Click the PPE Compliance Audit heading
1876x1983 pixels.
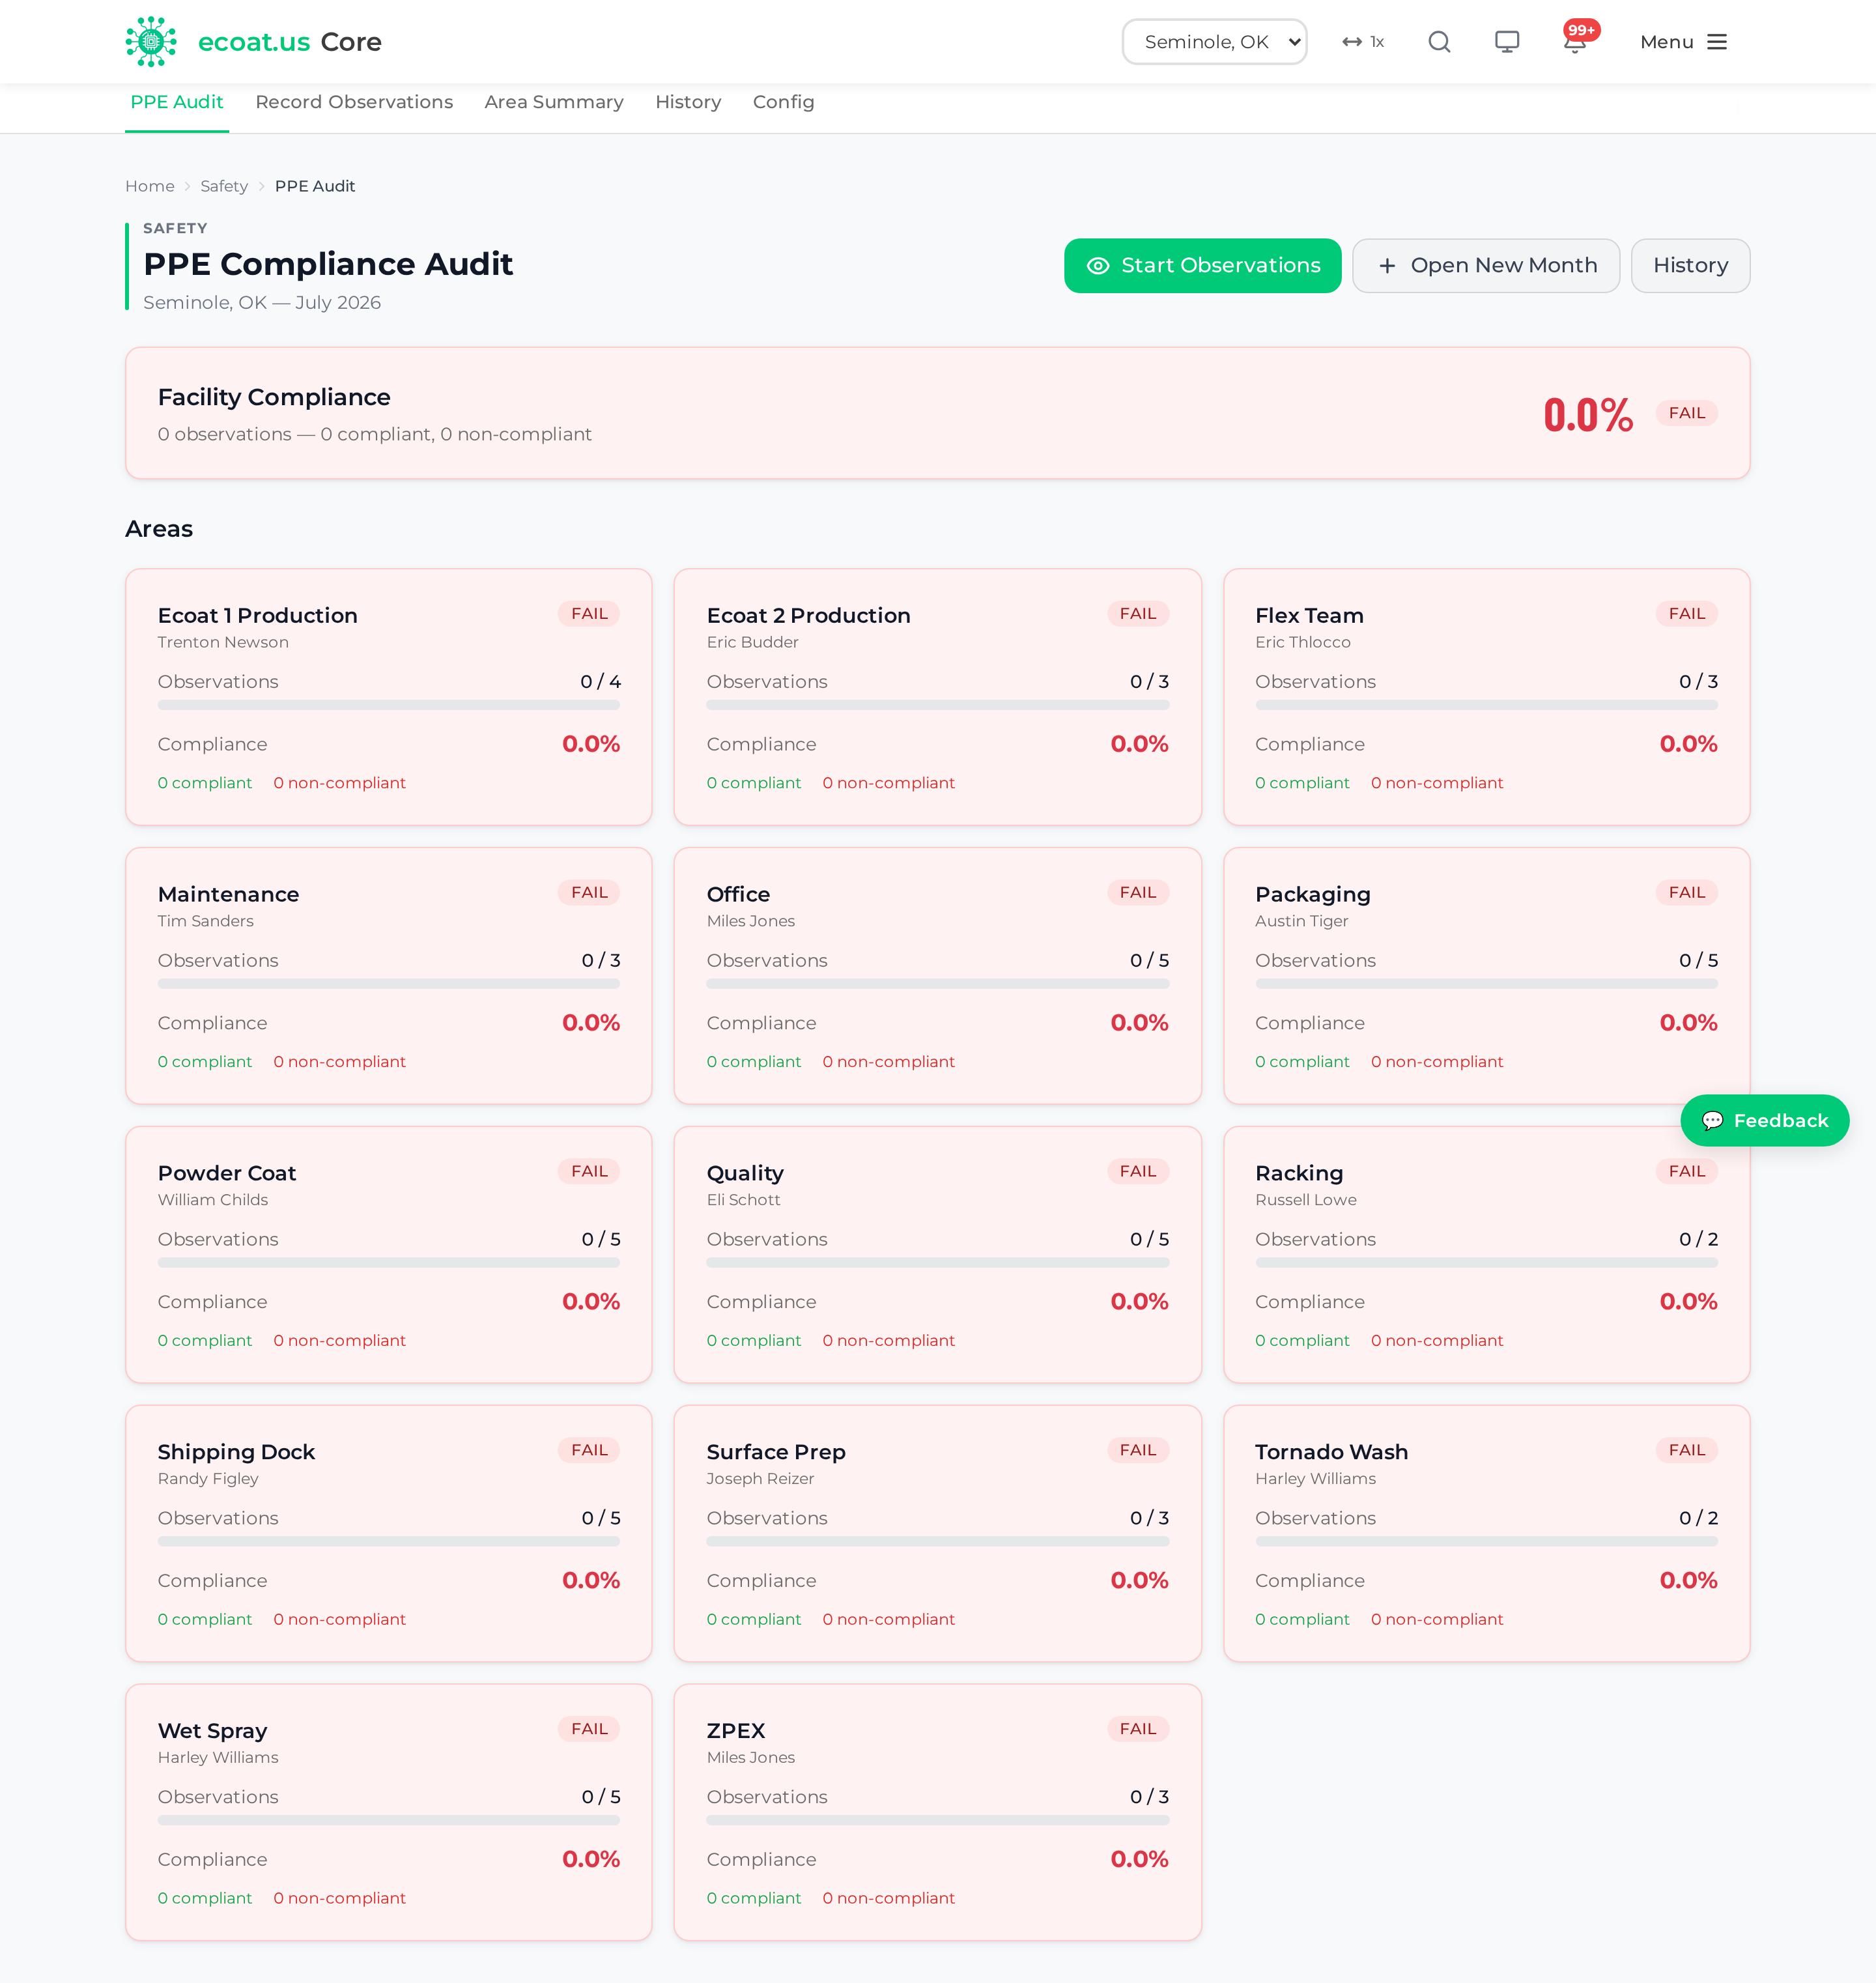[328, 264]
